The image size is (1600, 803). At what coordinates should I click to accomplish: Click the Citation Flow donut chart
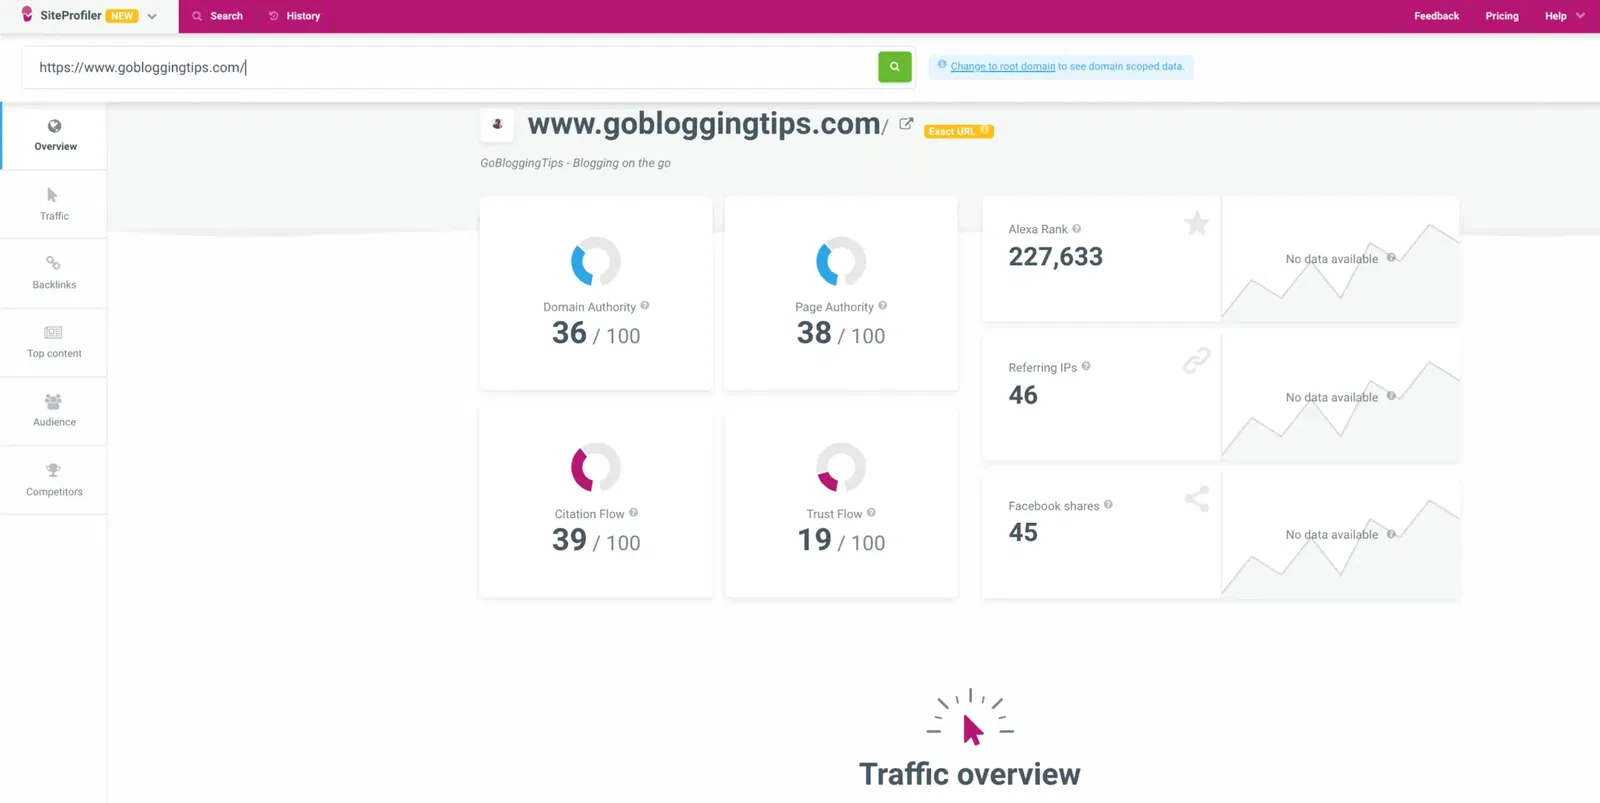tap(596, 468)
